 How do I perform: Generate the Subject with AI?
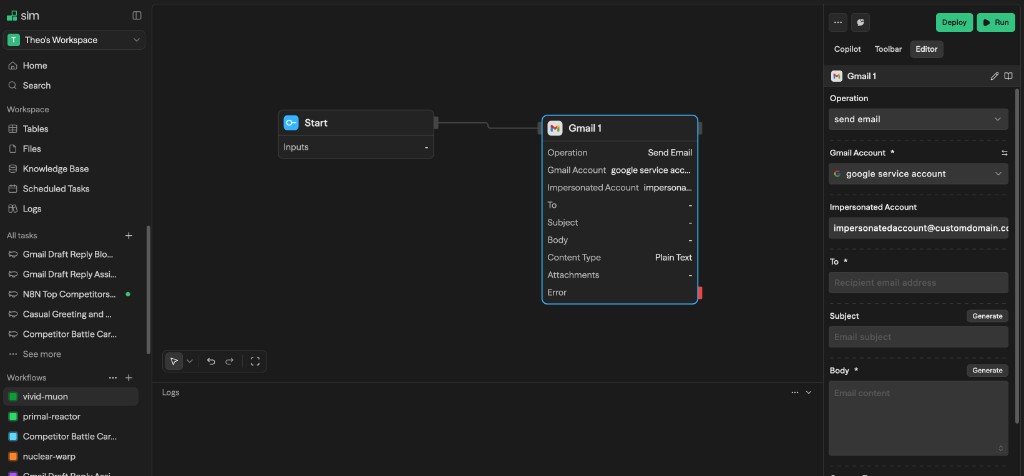(x=987, y=316)
